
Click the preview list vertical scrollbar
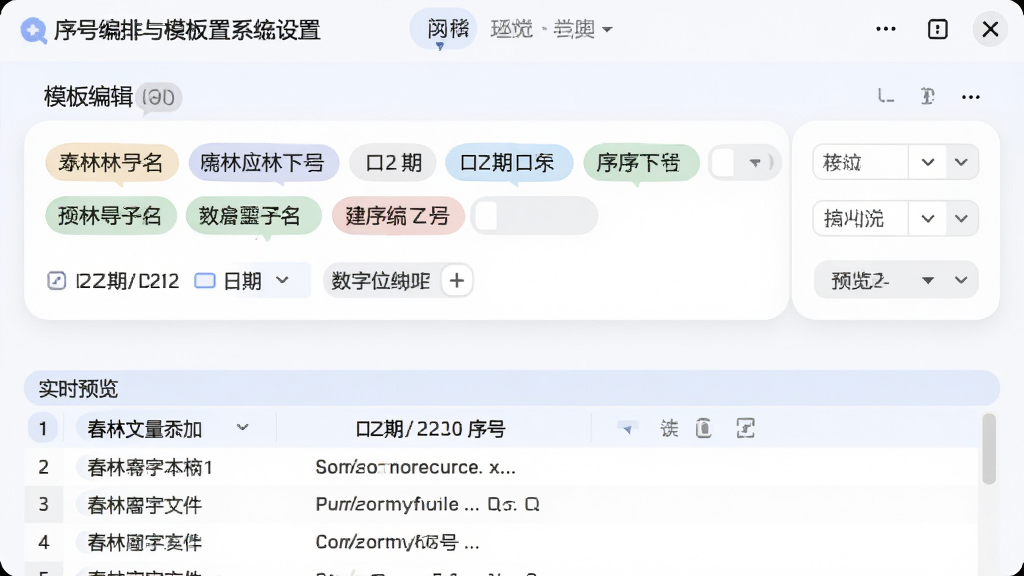[989, 449]
